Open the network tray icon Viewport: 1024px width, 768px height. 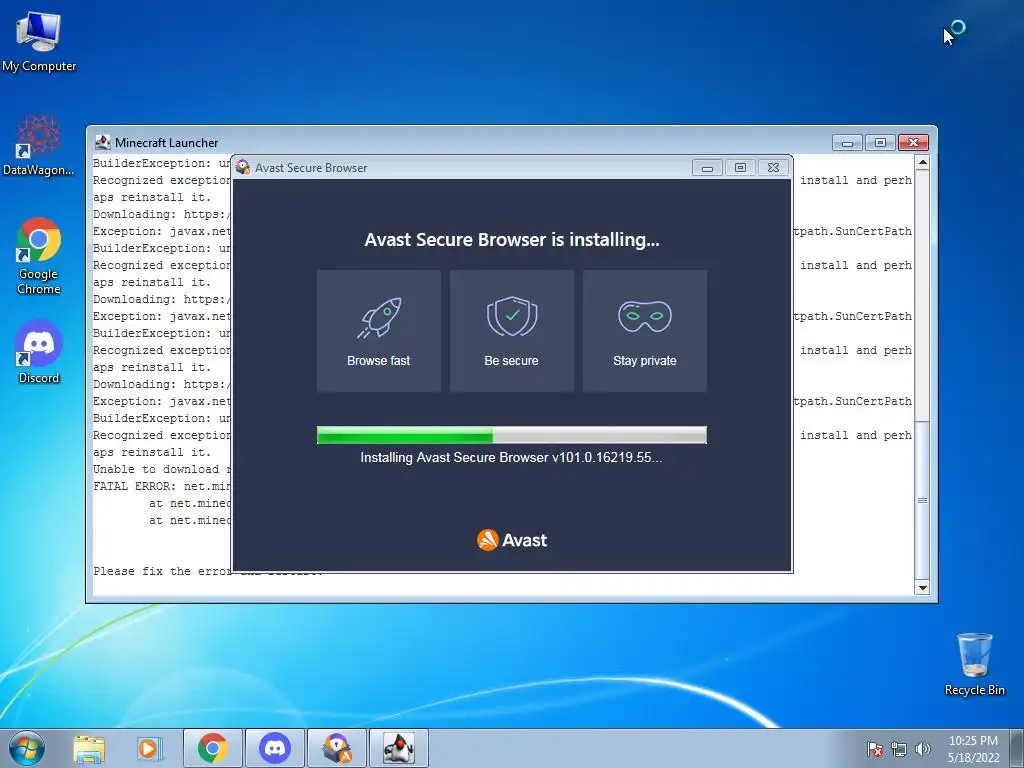coord(899,749)
